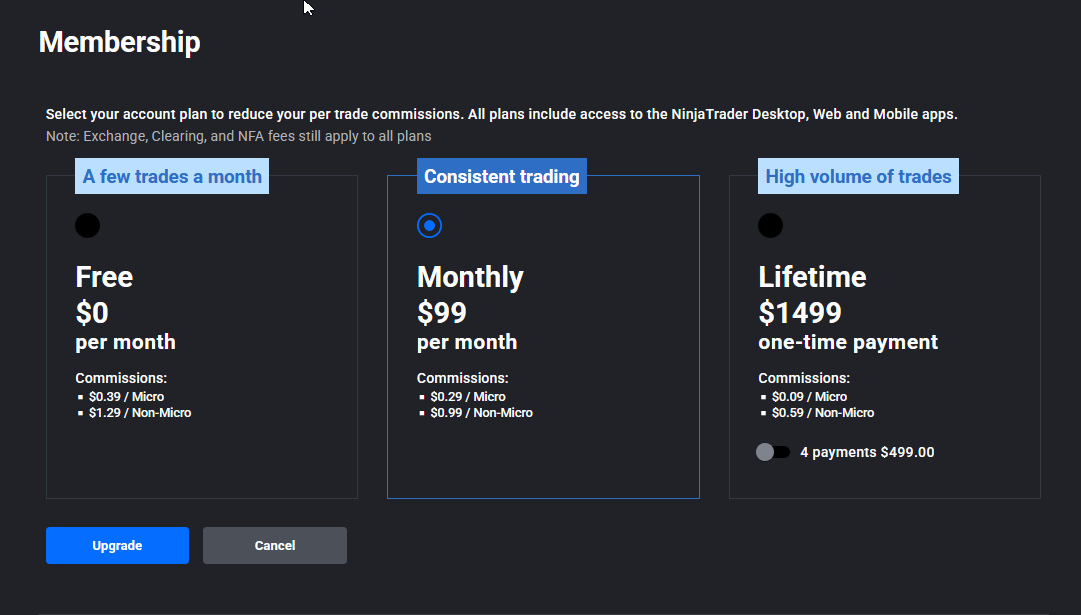Click the 'A few trades a month' label
1081x615 pixels.
point(172,177)
